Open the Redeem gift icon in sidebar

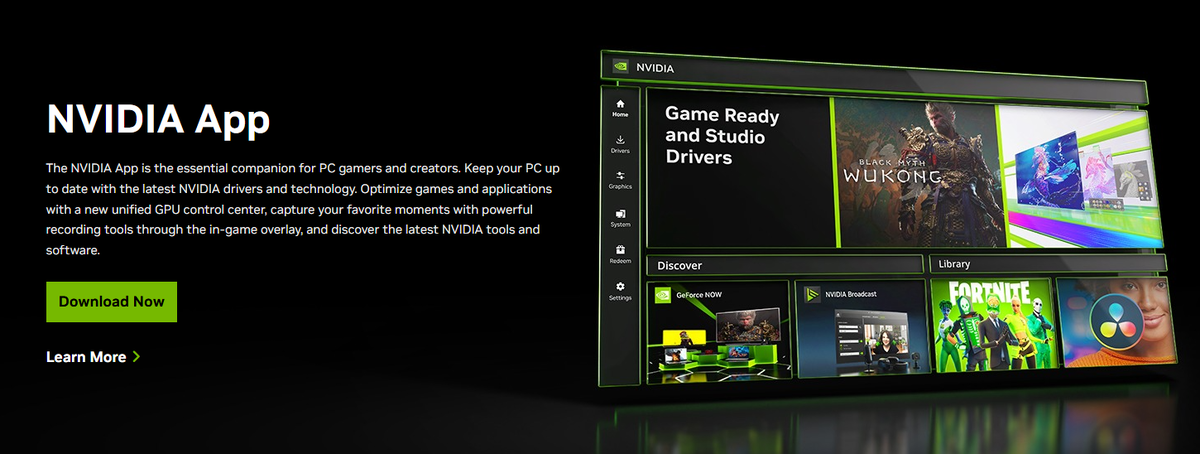click(620, 250)
